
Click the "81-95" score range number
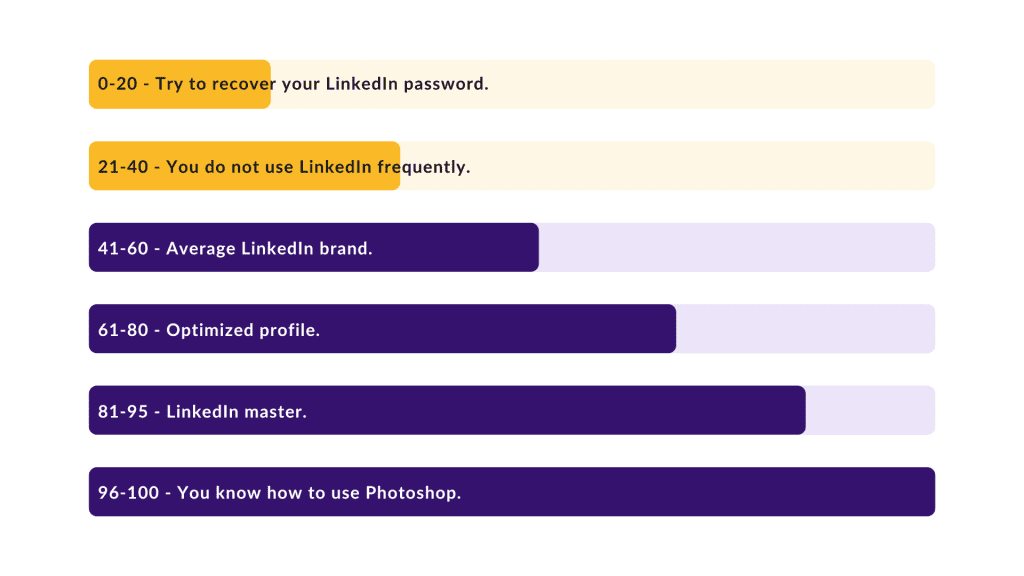(x=123, y=411)
